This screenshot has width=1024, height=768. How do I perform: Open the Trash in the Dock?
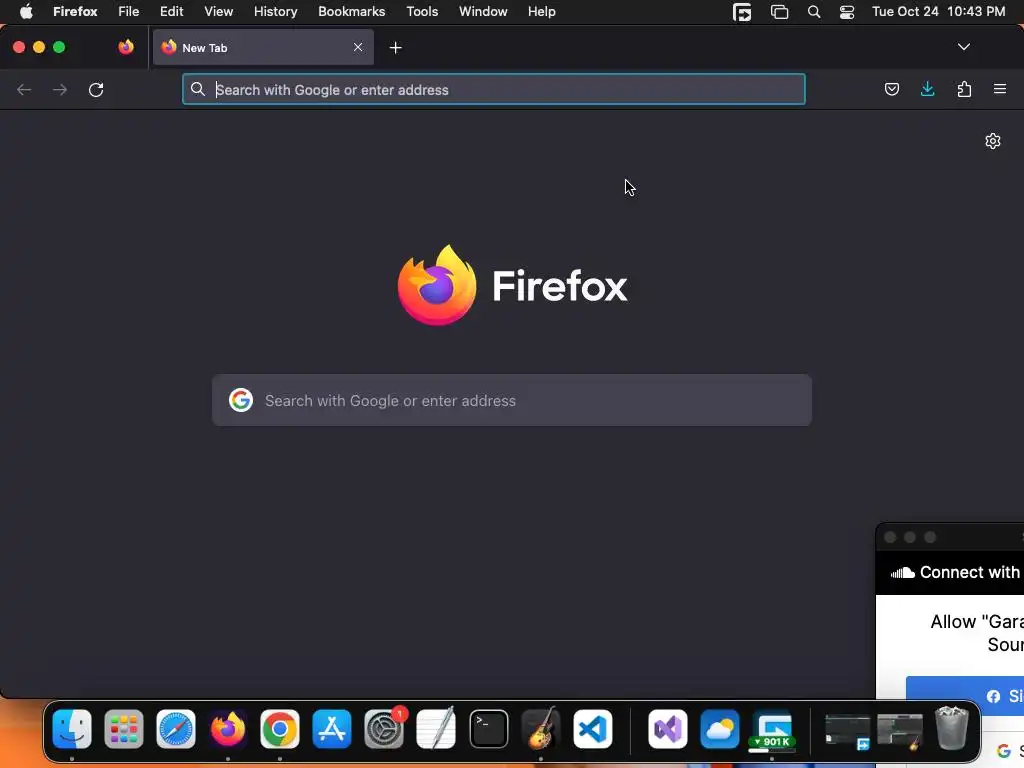tap(952, 729)
